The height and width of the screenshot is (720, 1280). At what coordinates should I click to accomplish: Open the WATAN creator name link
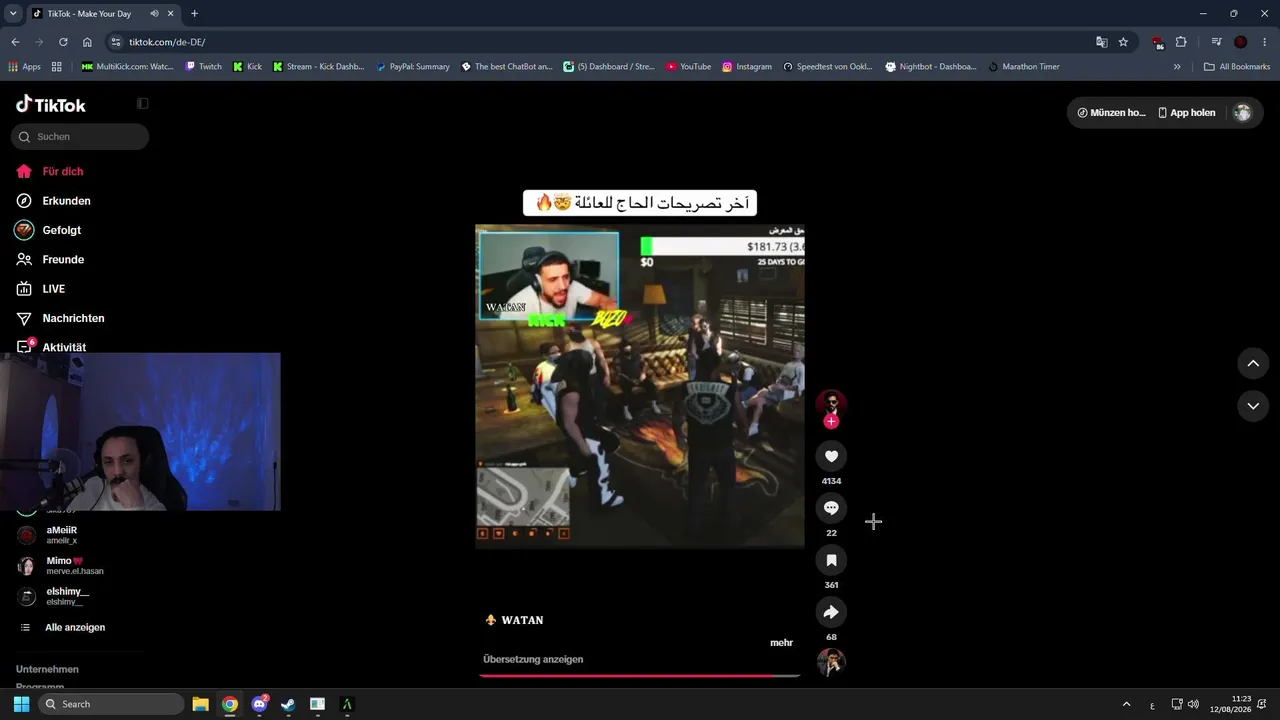(522, 620)
